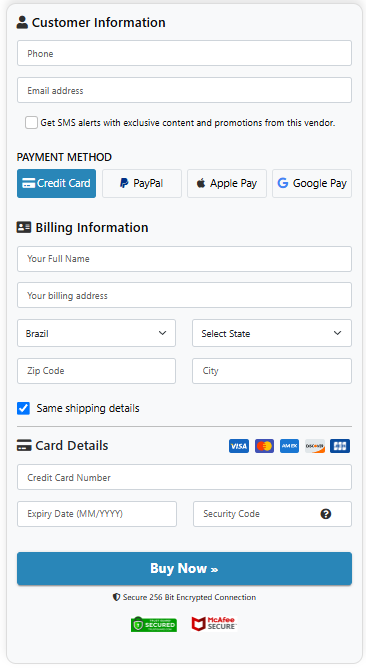This screenshot has width=366, height=668.
Task: Click the Mastercard logo icon
Action: click(264, 446)
